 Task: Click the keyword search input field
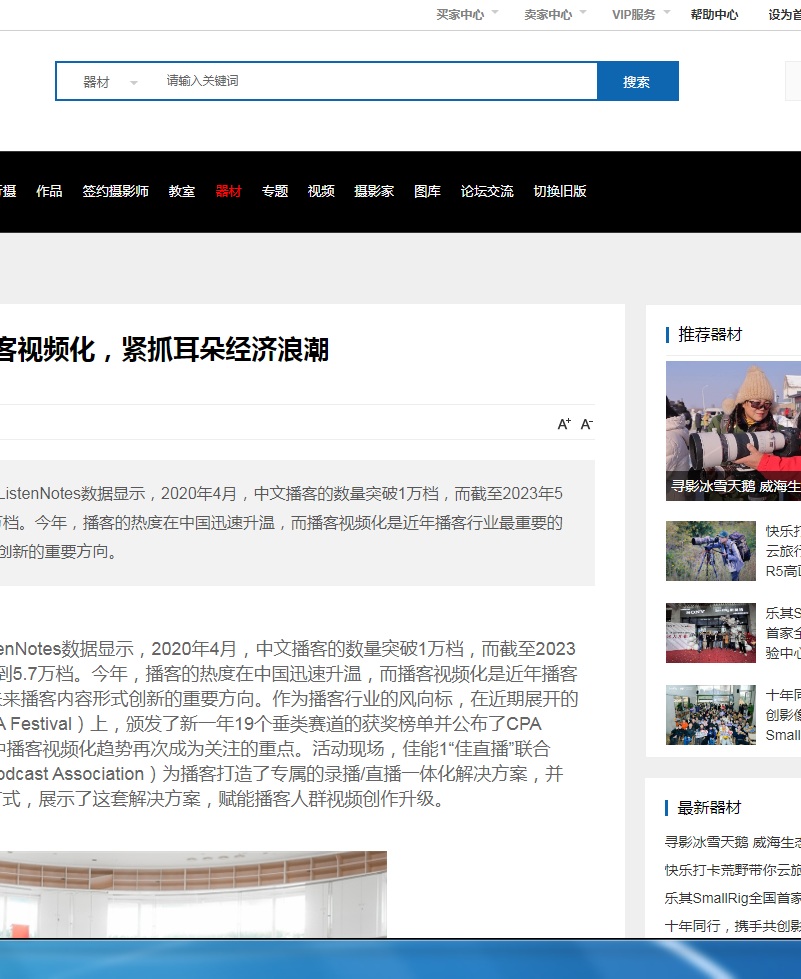[x=378, y=81]
